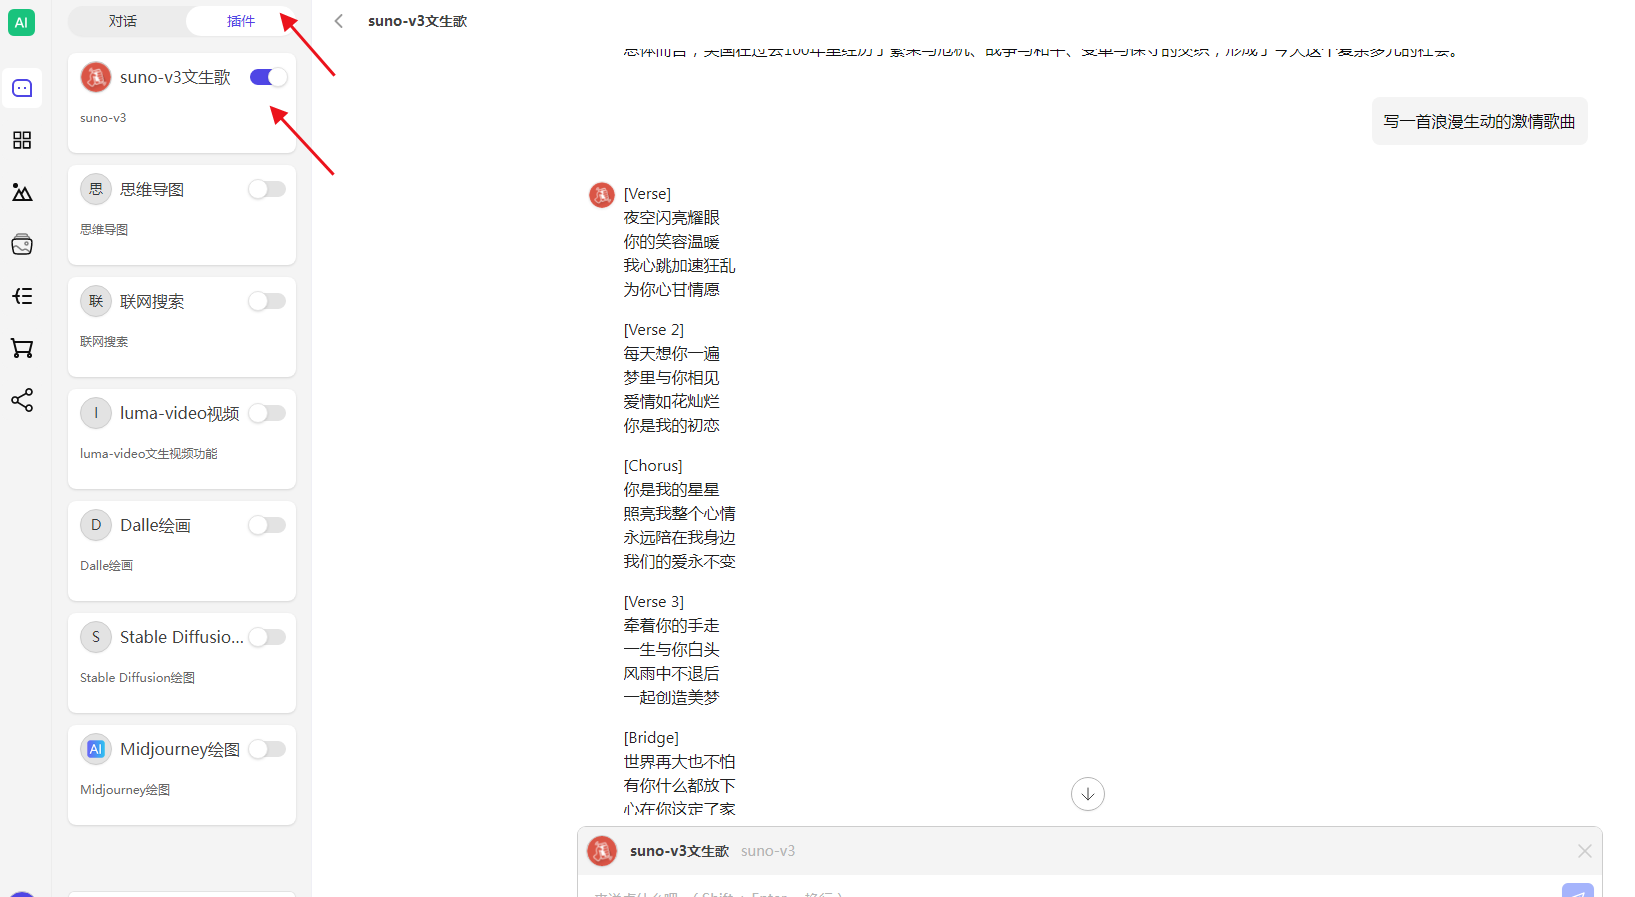Screen dimensions: 1635x897
Task: Click the suno-v3文生歌 plugin name
Action: pos(175,77)
